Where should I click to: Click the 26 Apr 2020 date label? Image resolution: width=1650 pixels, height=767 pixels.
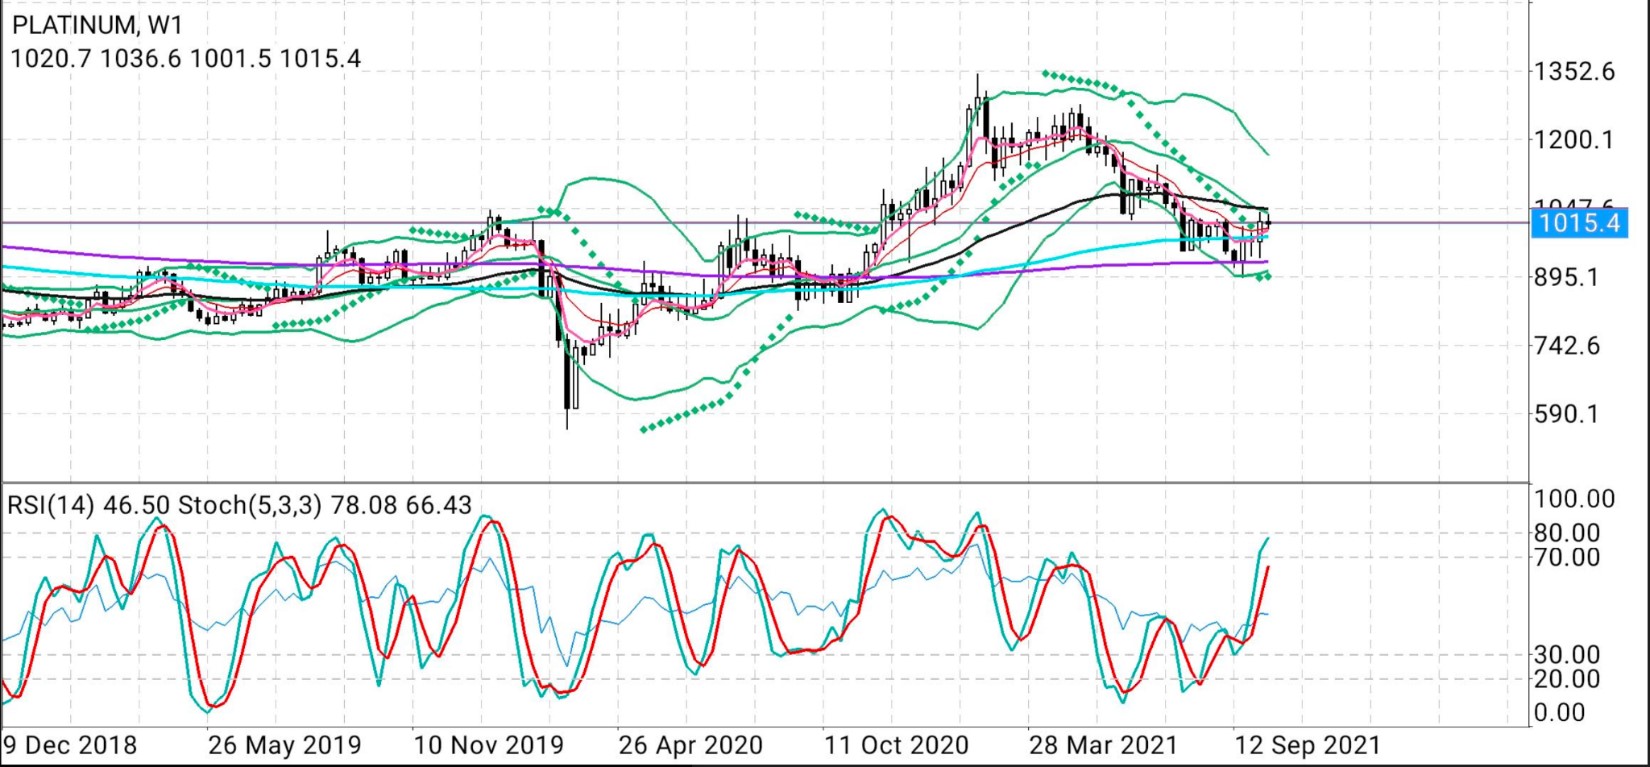click(x=690, y=746)
